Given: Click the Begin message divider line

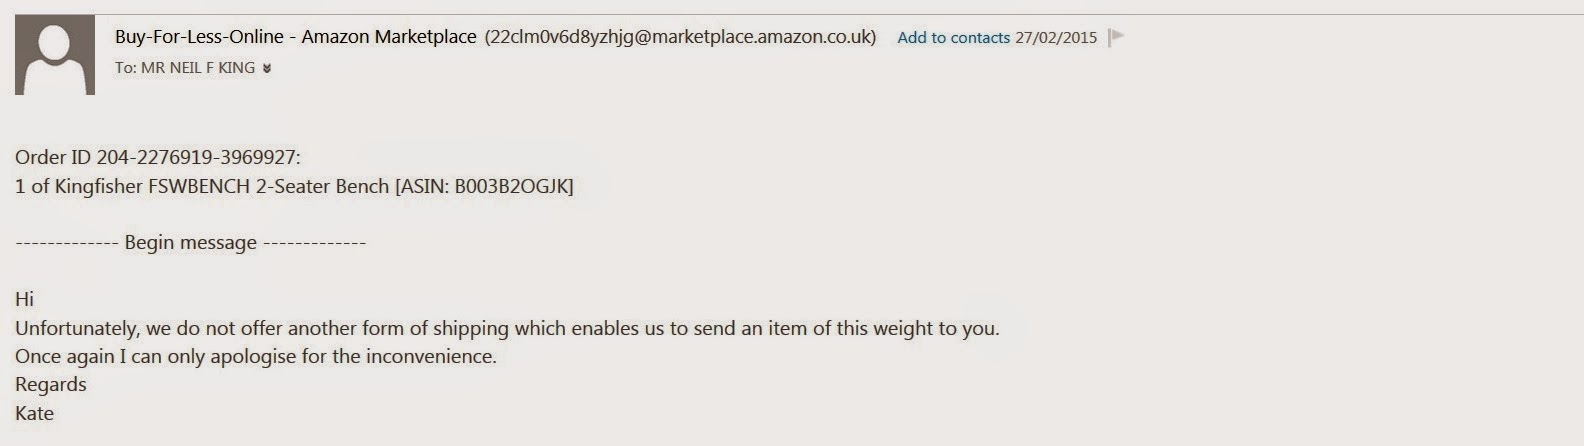Looking at the screenshot, I should point(190,243).
